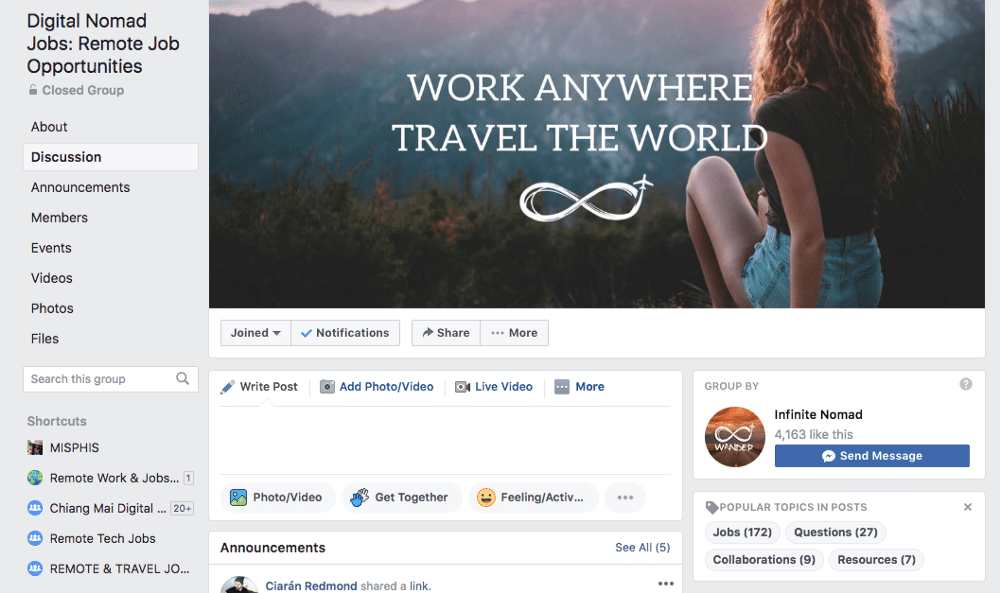This screenshot has height=593, width=1000.
Task: Click the Get Together waving hand icon
Action: tap(360, 497)
